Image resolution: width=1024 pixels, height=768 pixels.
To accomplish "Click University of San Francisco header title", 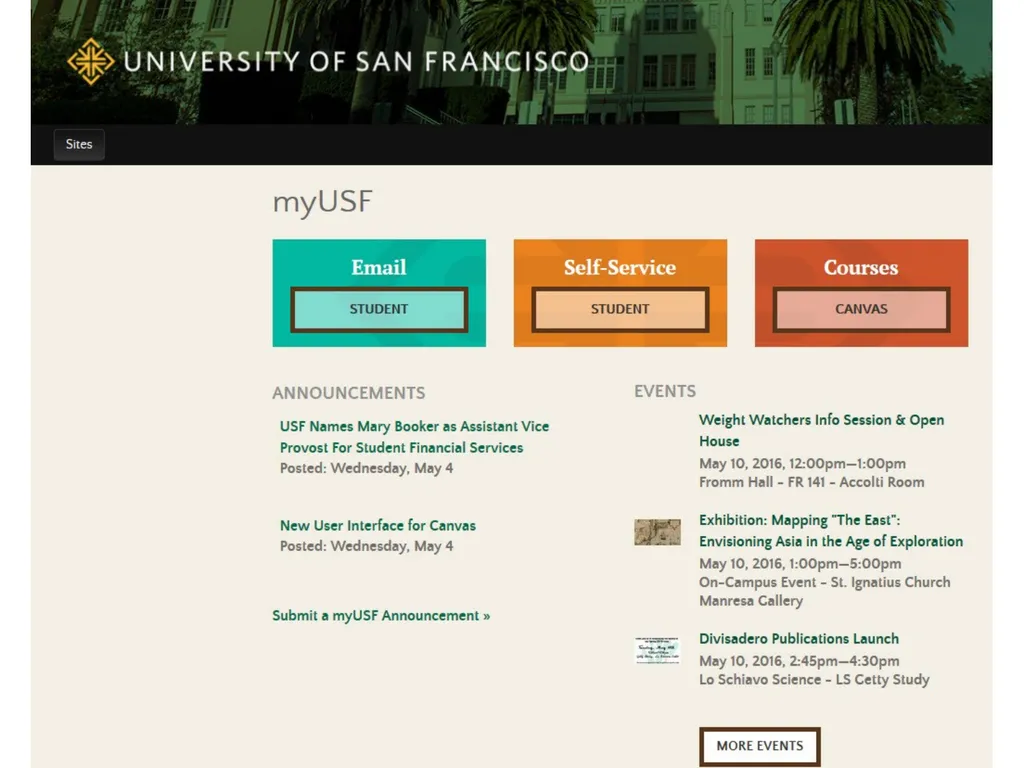I will click(x=357, y=61).
